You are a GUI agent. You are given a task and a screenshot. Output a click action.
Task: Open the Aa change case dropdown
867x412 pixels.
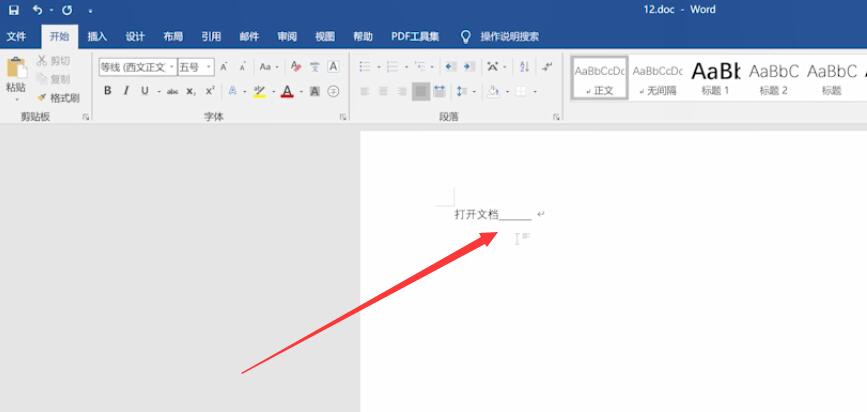269,67
